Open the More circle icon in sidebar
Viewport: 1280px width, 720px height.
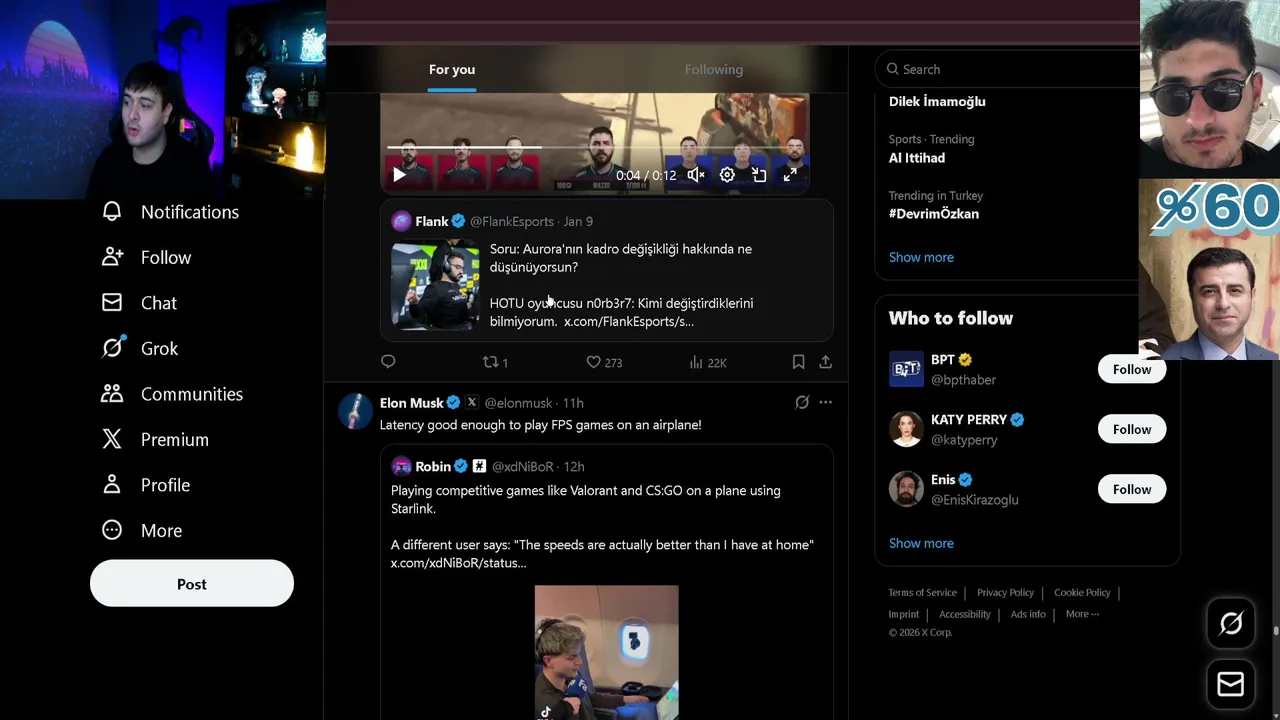pos(112,530)
